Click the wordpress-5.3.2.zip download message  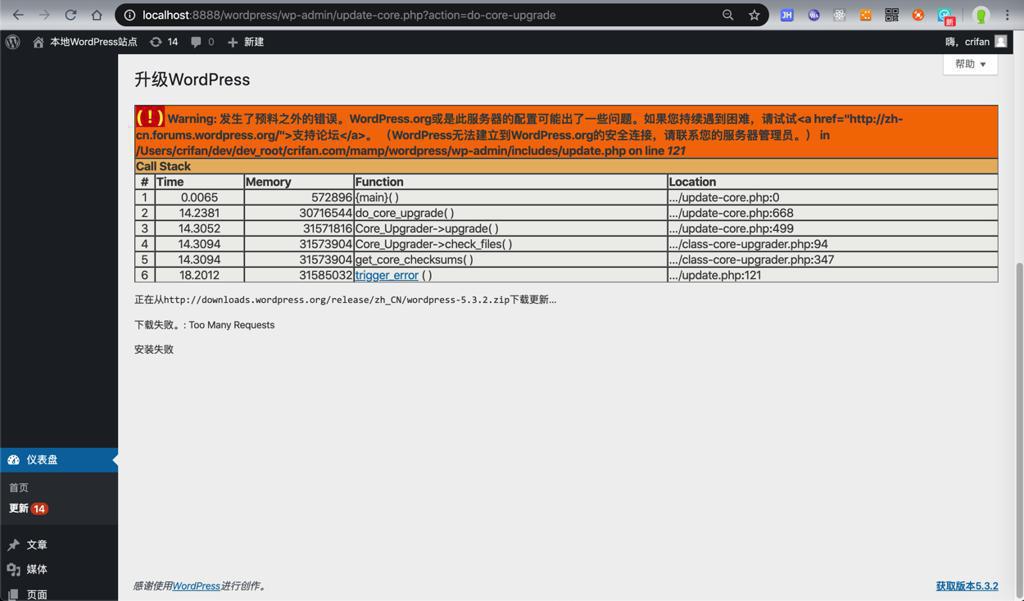point(345,300)
